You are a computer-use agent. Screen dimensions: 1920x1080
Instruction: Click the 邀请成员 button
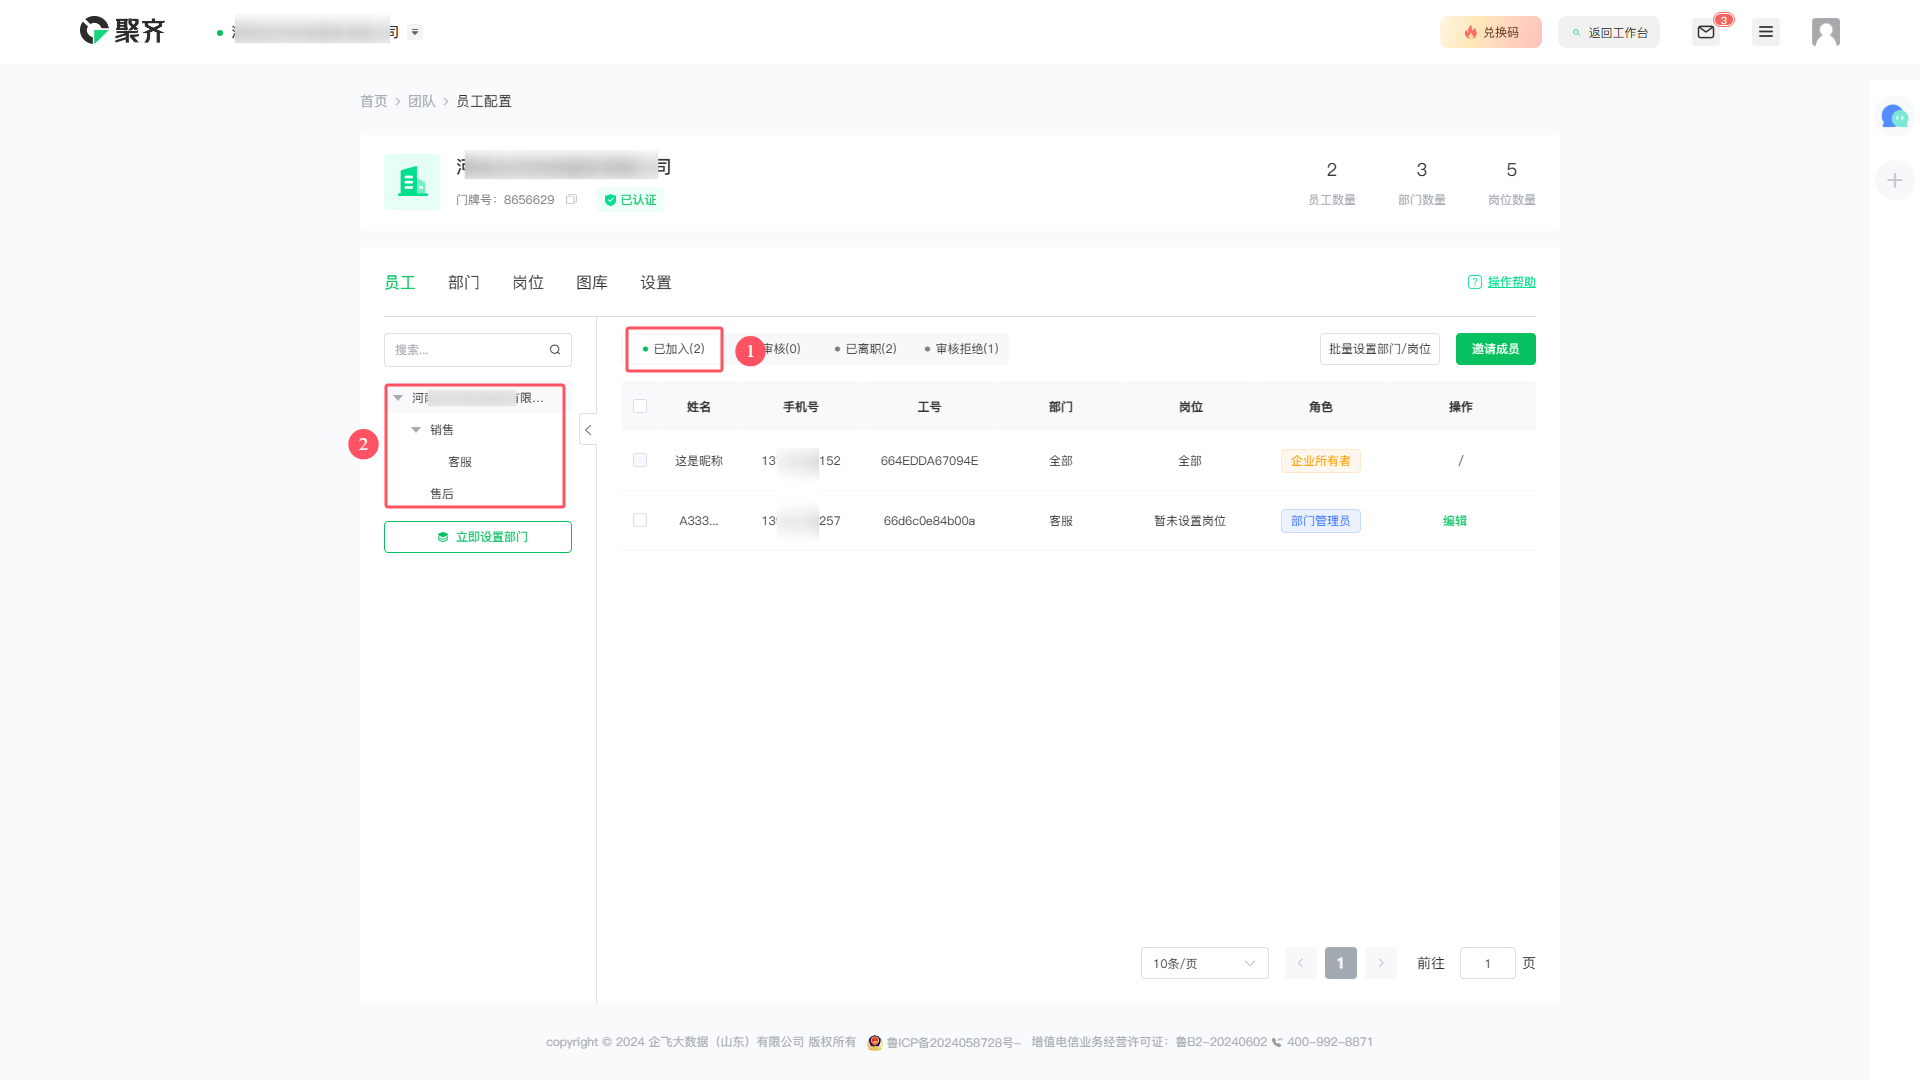click(x=1495, y=349)
